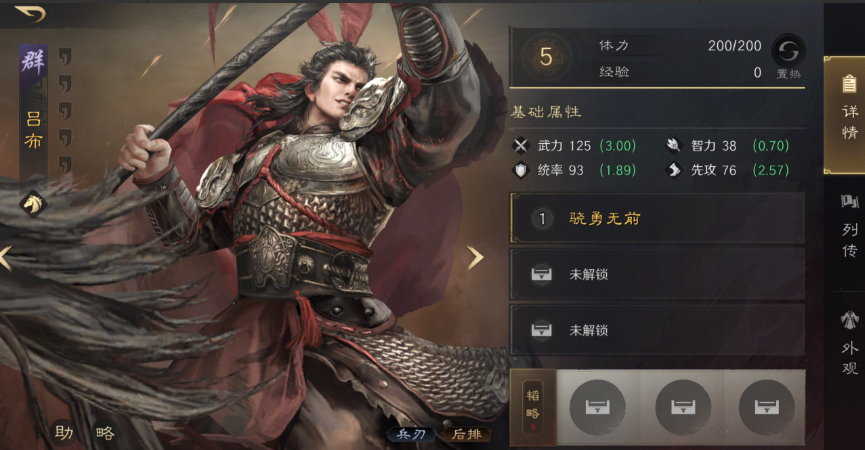
Task: Tap the 智力 attribute icon
Action: (x=674, y=146)
